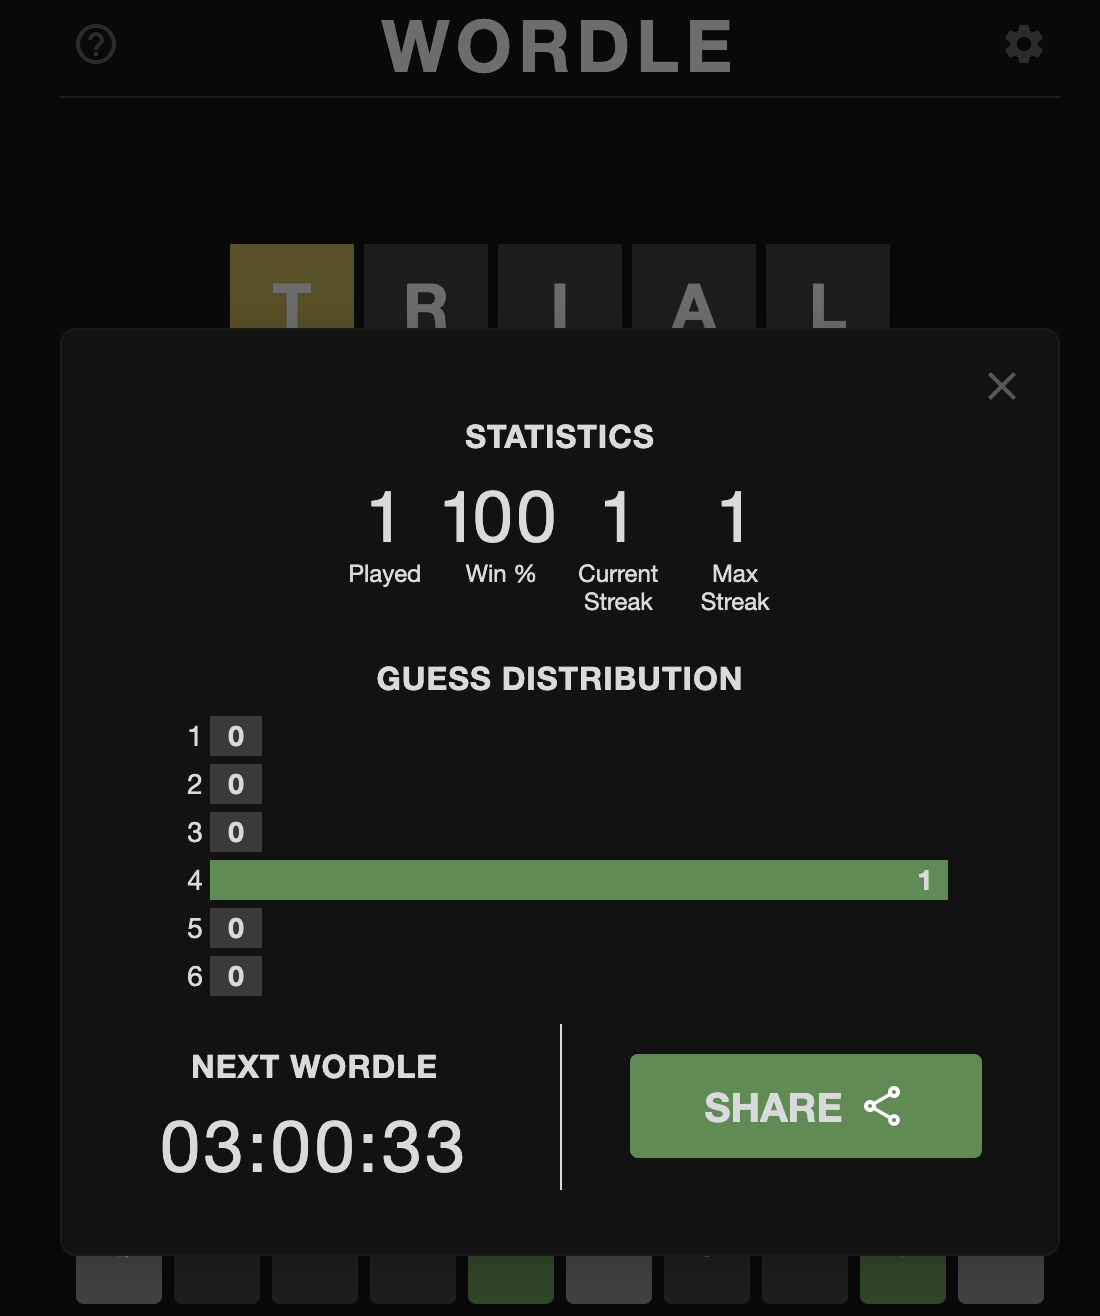Image resolution: width=1100 pixels, height=1316 pixels.
Task: Click the zero bar for 3 guesses
Action: [x=236, y=832]
